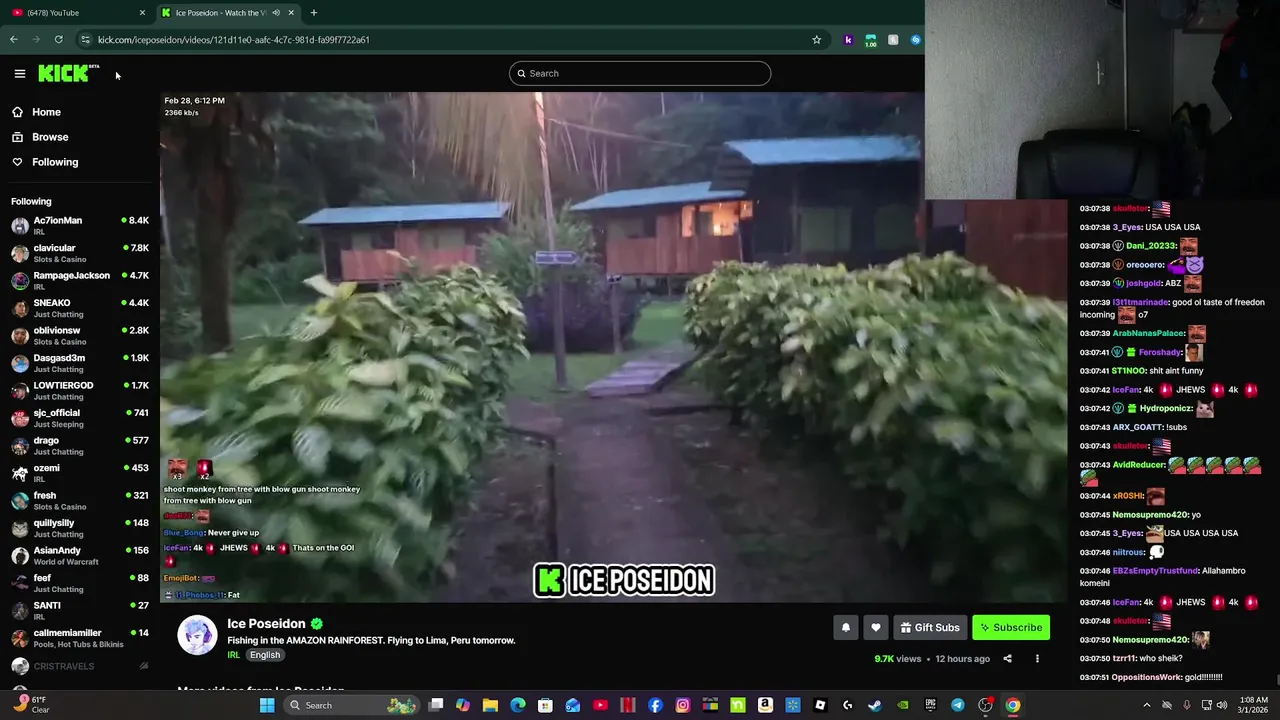Click the English language tag

click(265, 655)
